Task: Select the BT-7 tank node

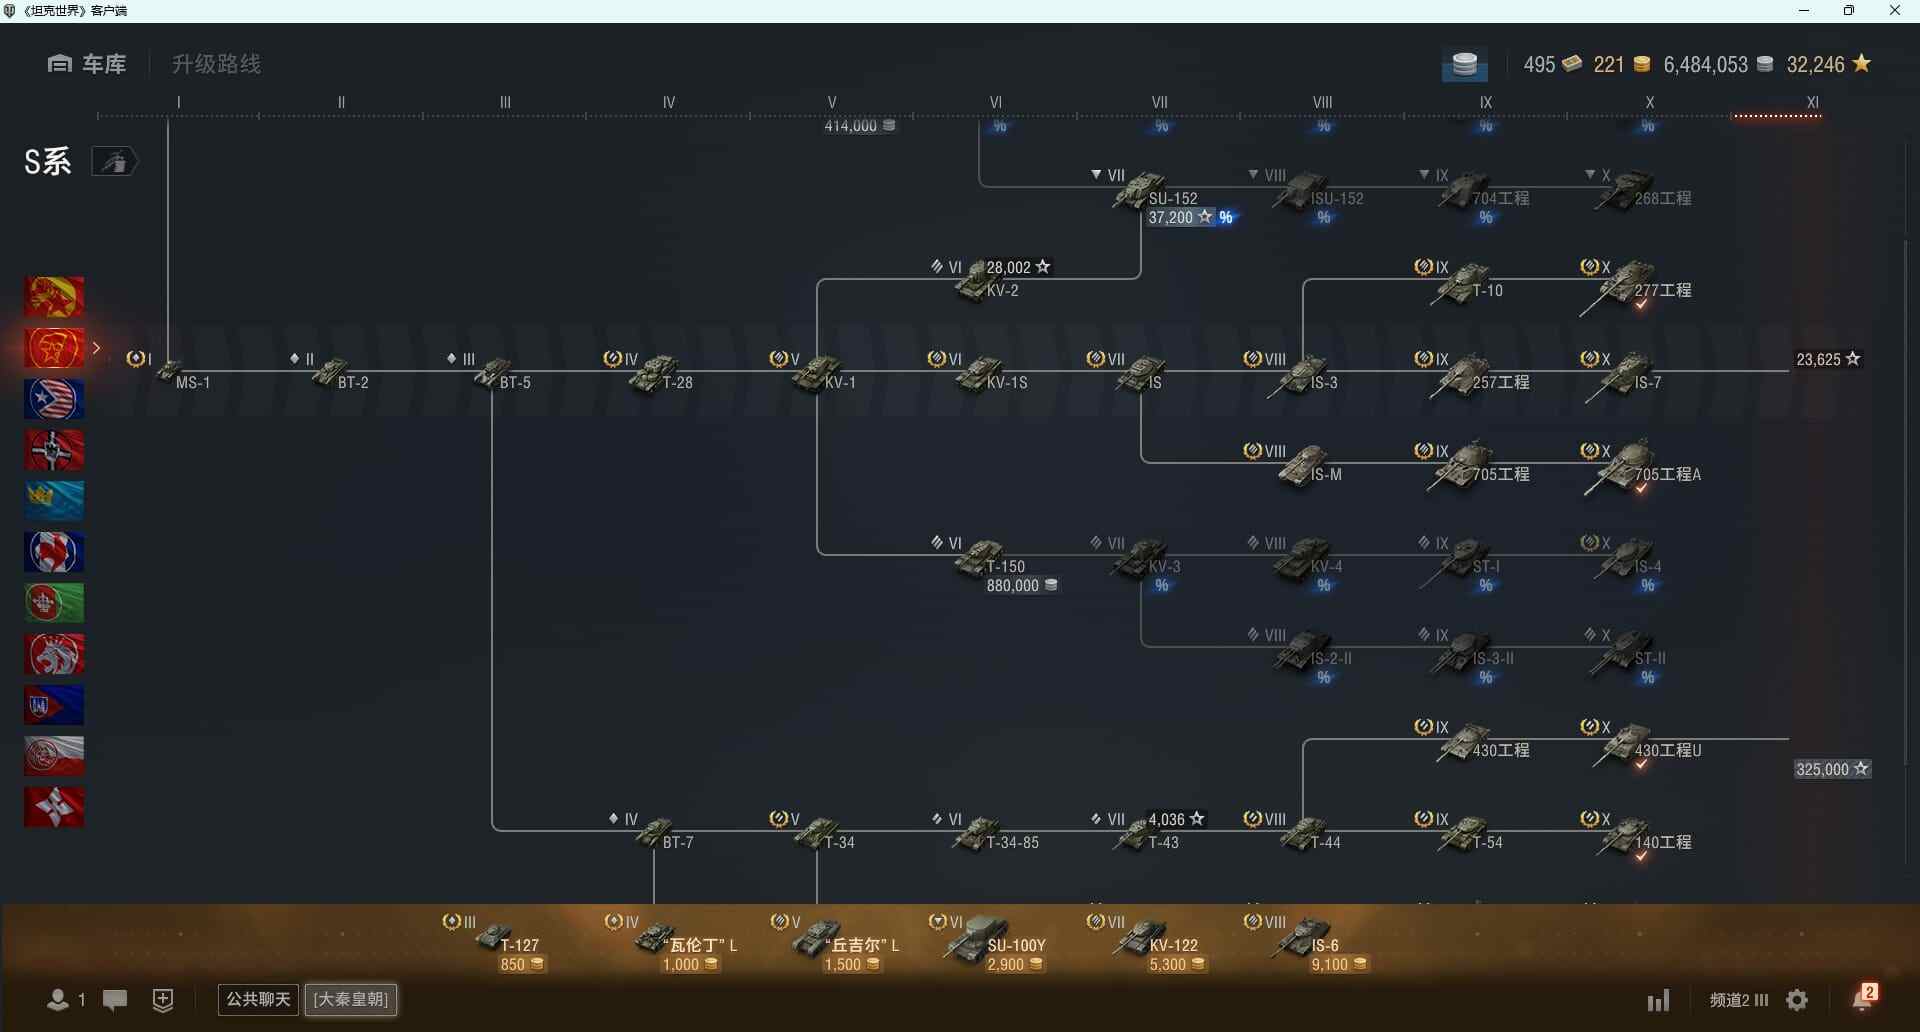Action: (655, 832)
